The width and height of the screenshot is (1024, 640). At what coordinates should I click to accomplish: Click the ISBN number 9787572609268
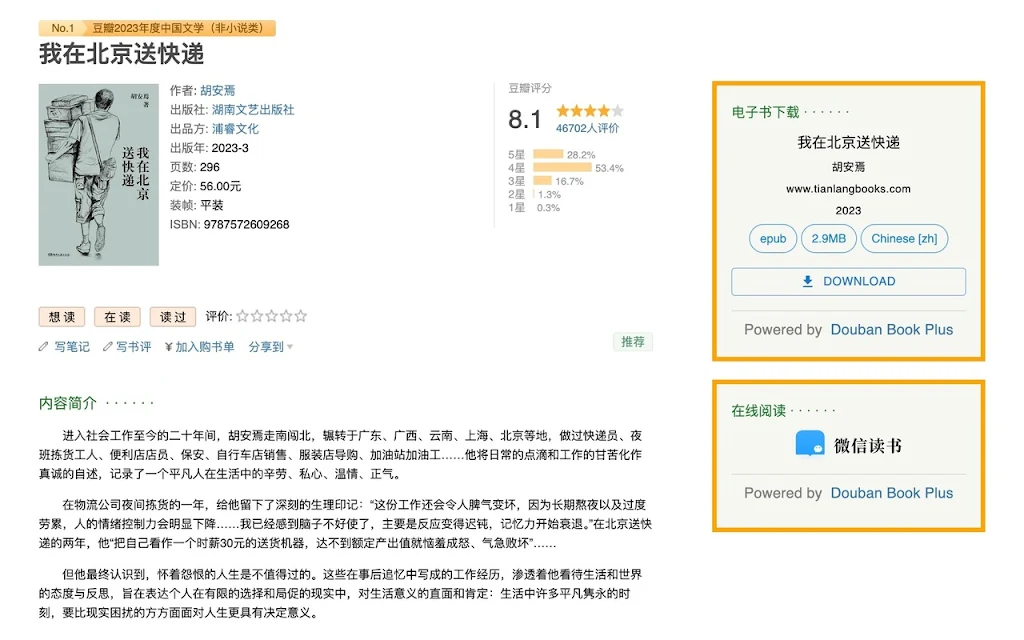246,224
